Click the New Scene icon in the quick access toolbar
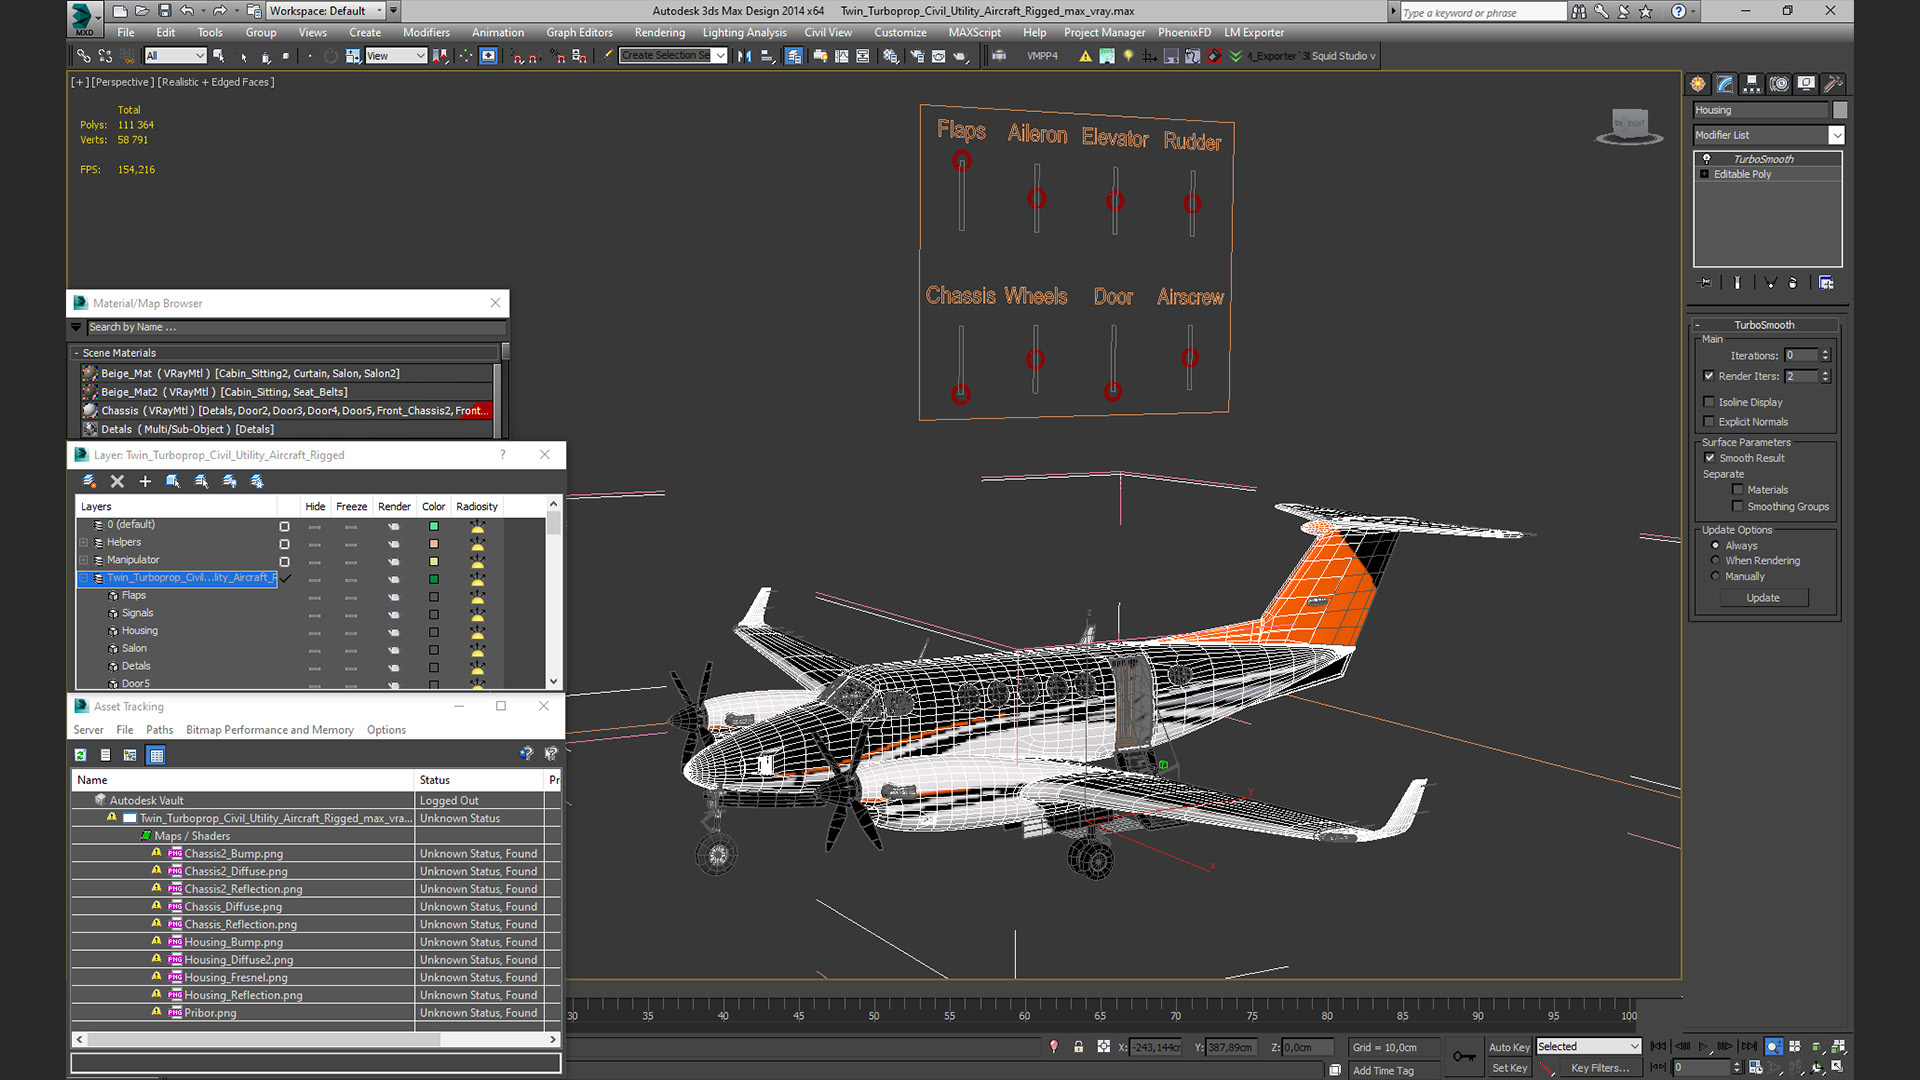 coord(120,11)
